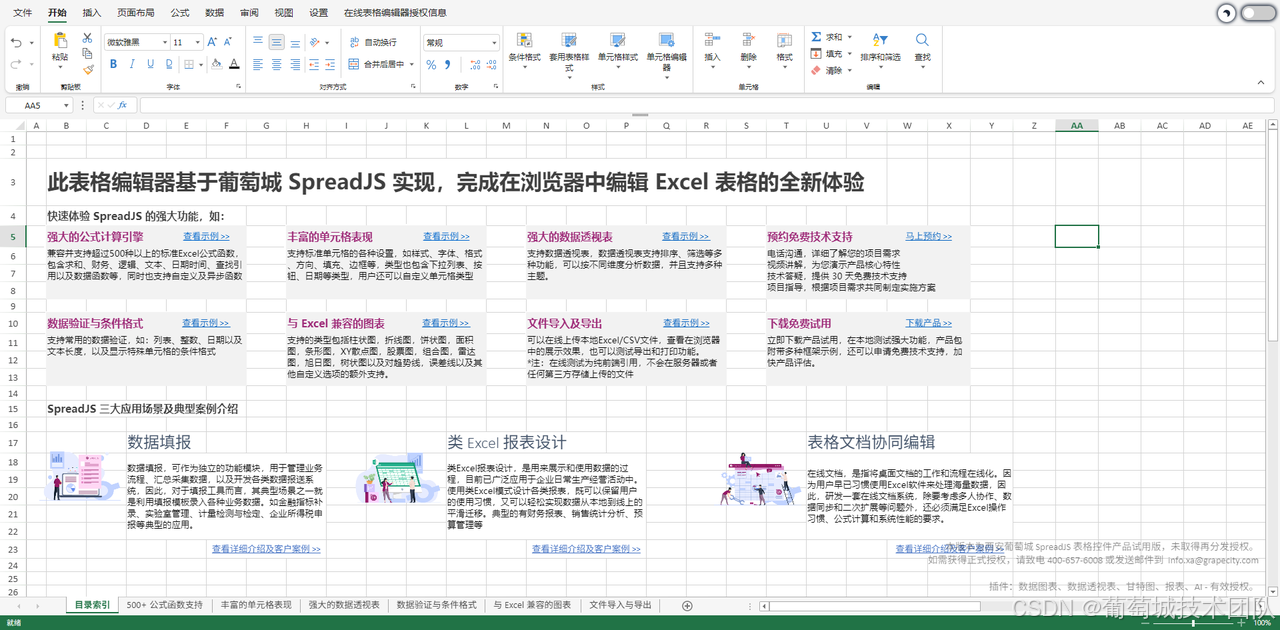Click the Copy icon
The width and height of the screenshot is (1280, 630).
(87, 54)
